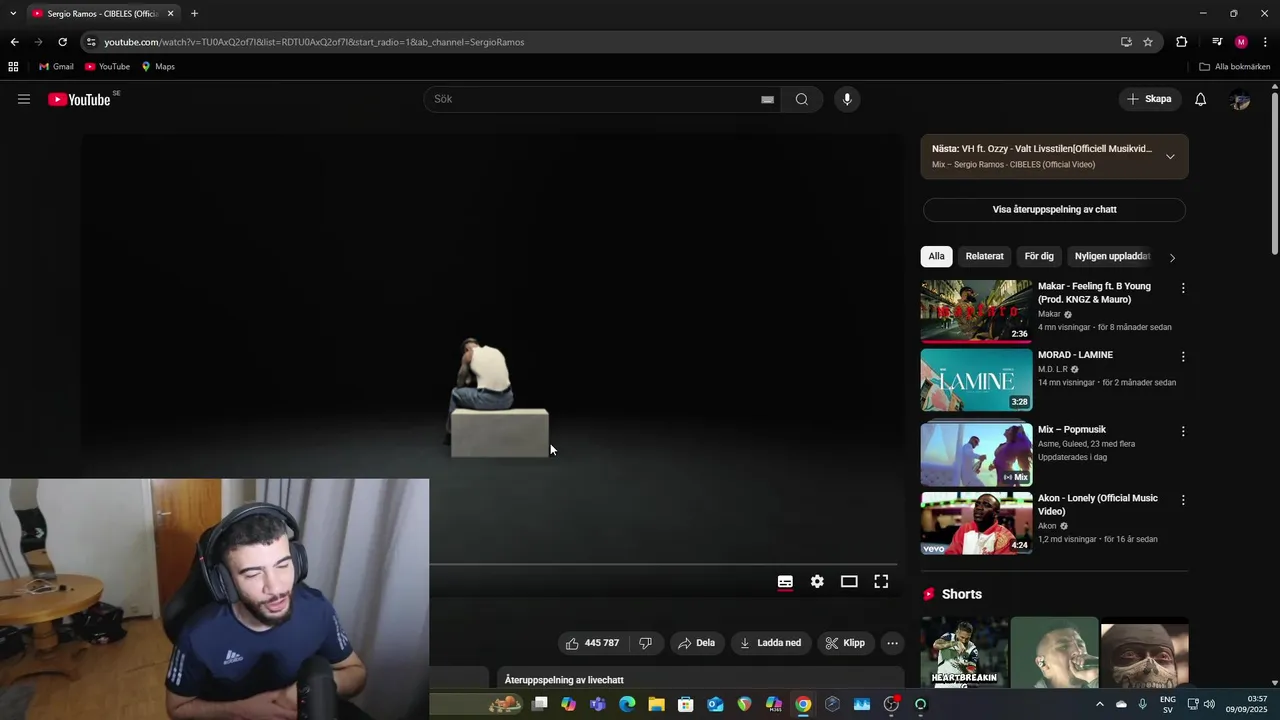Image resolution: width=1280 pixels, height=720 pixels.
Task: Click the search magnifier button
Action: tap(802, 99)
